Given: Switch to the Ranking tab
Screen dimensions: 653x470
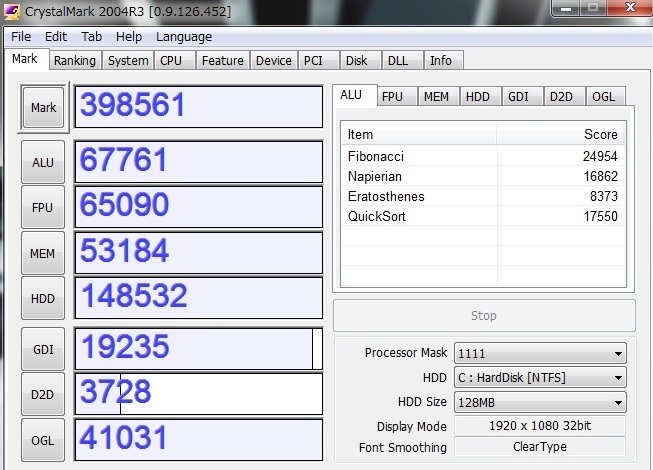Looking at the screenshot, I should (x=75, y=61).
